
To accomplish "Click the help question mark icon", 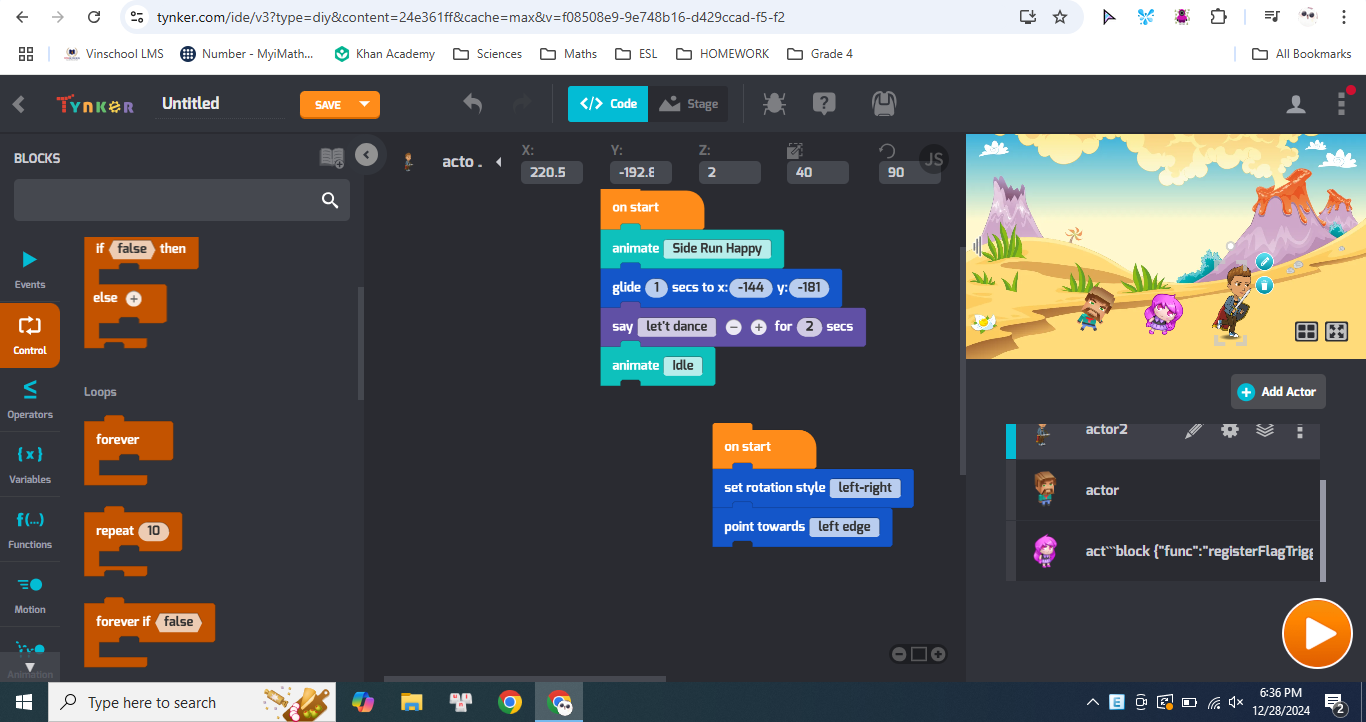I will coord(824,103).
